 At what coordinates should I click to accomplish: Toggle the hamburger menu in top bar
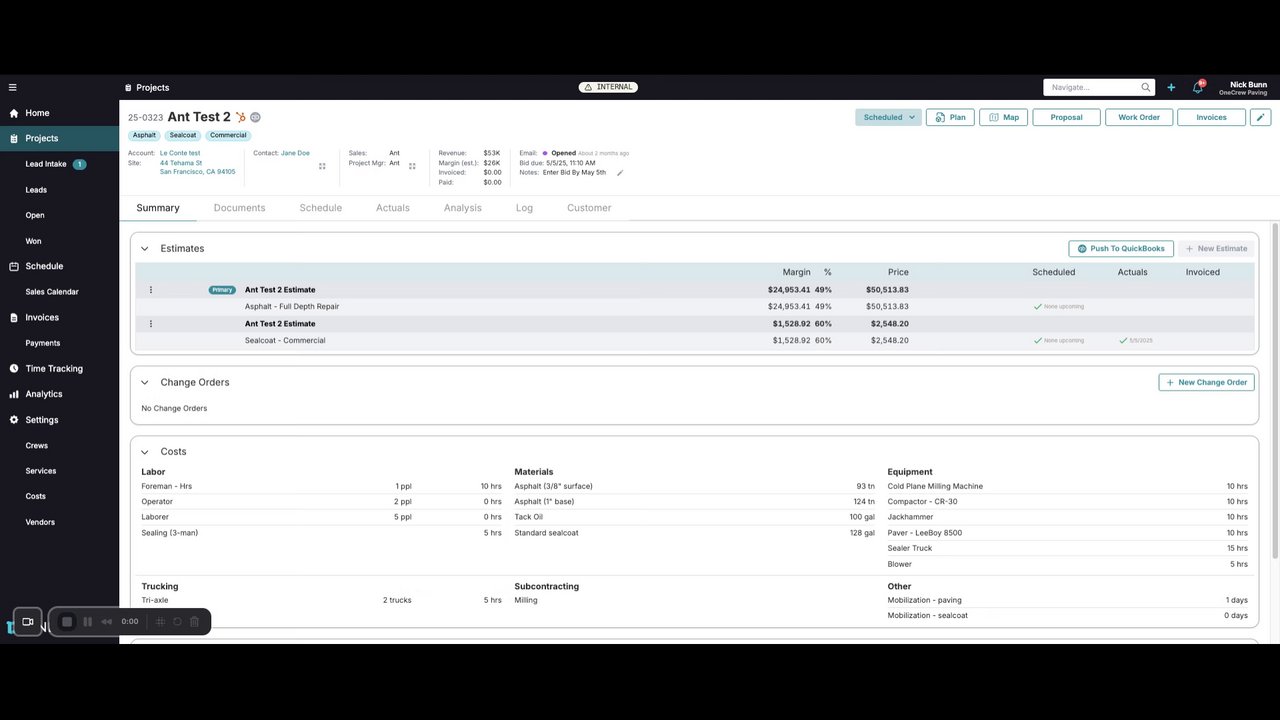[x=13, y=87]
